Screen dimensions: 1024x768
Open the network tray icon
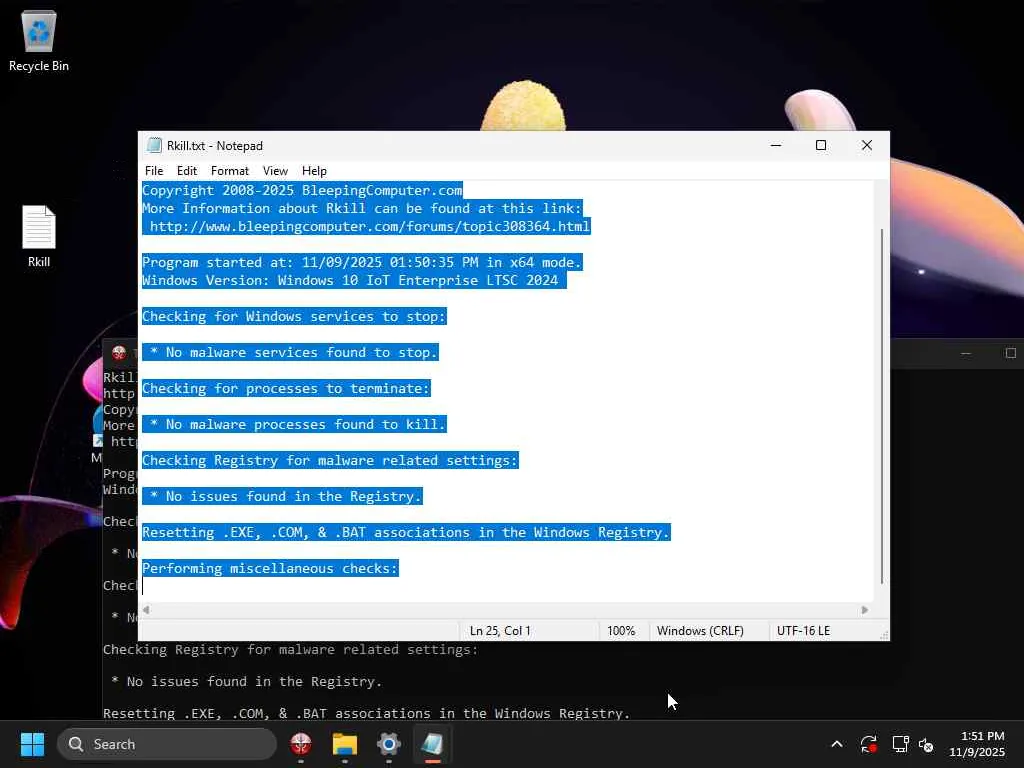901,744
